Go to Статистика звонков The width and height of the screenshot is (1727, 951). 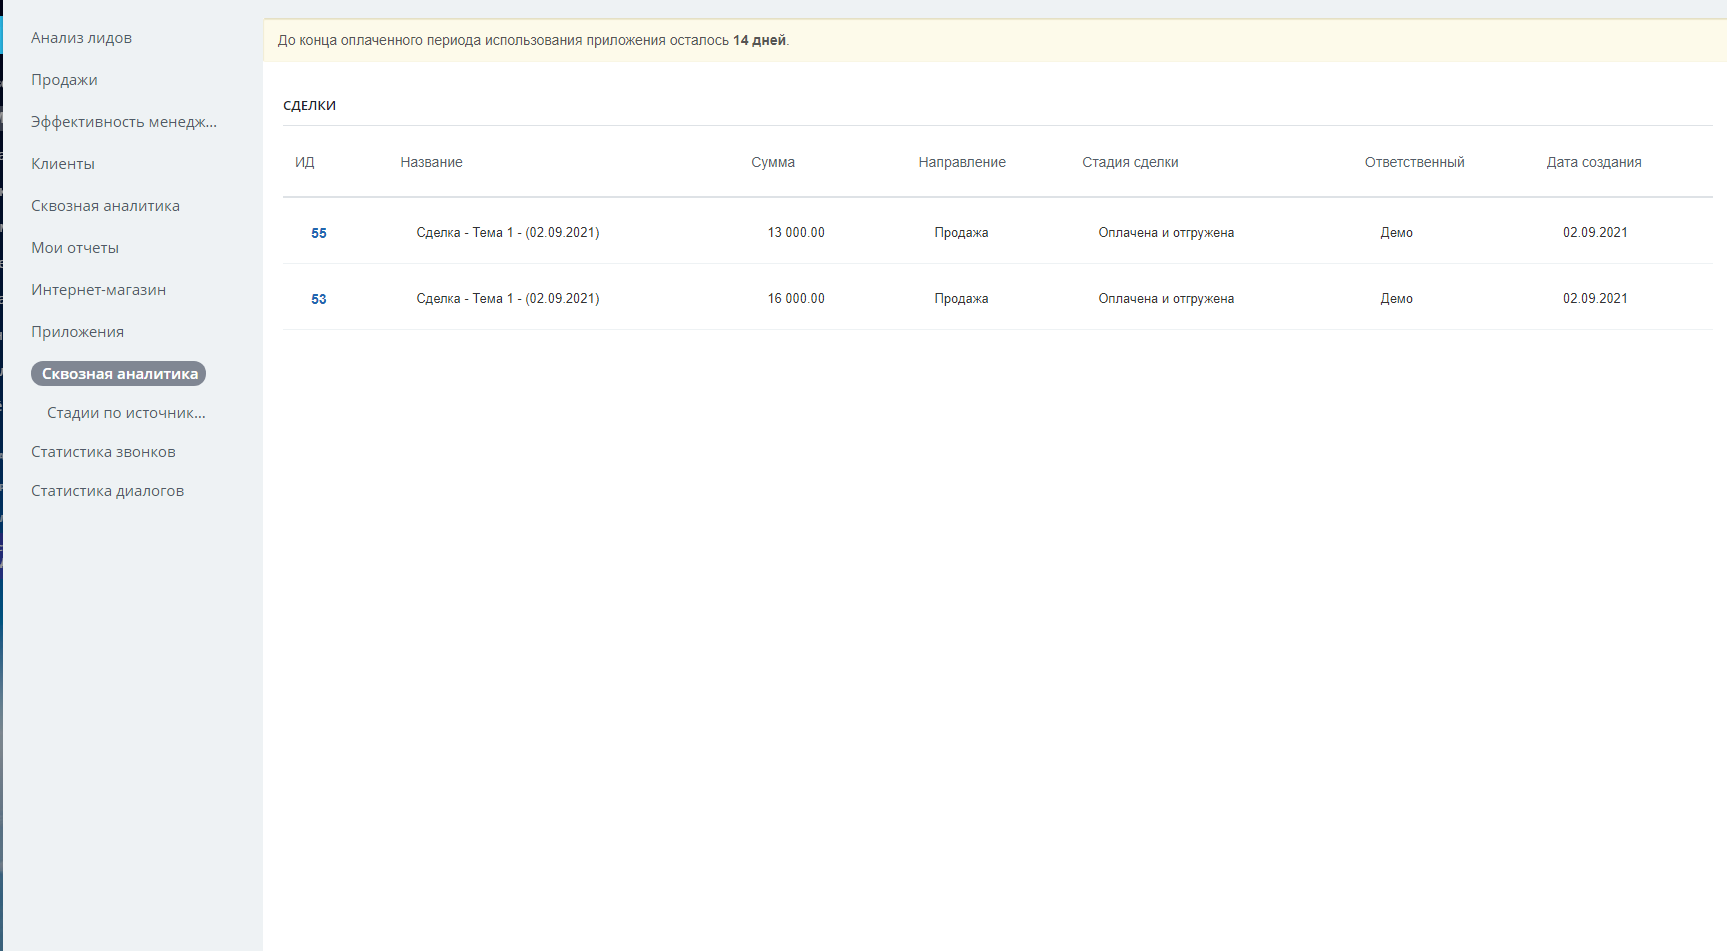click(103, 452)
